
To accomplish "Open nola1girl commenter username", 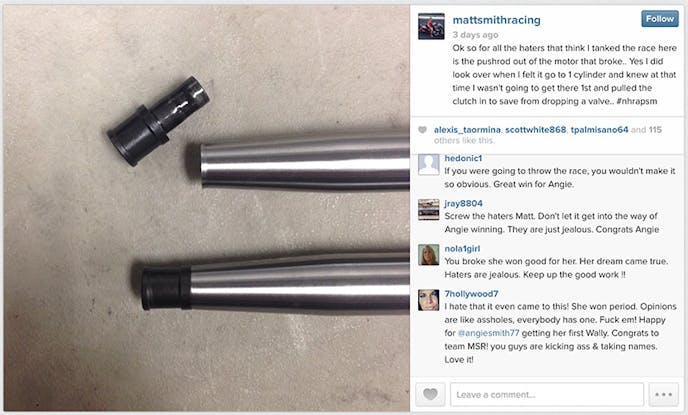I will click(x=462, y=248).
